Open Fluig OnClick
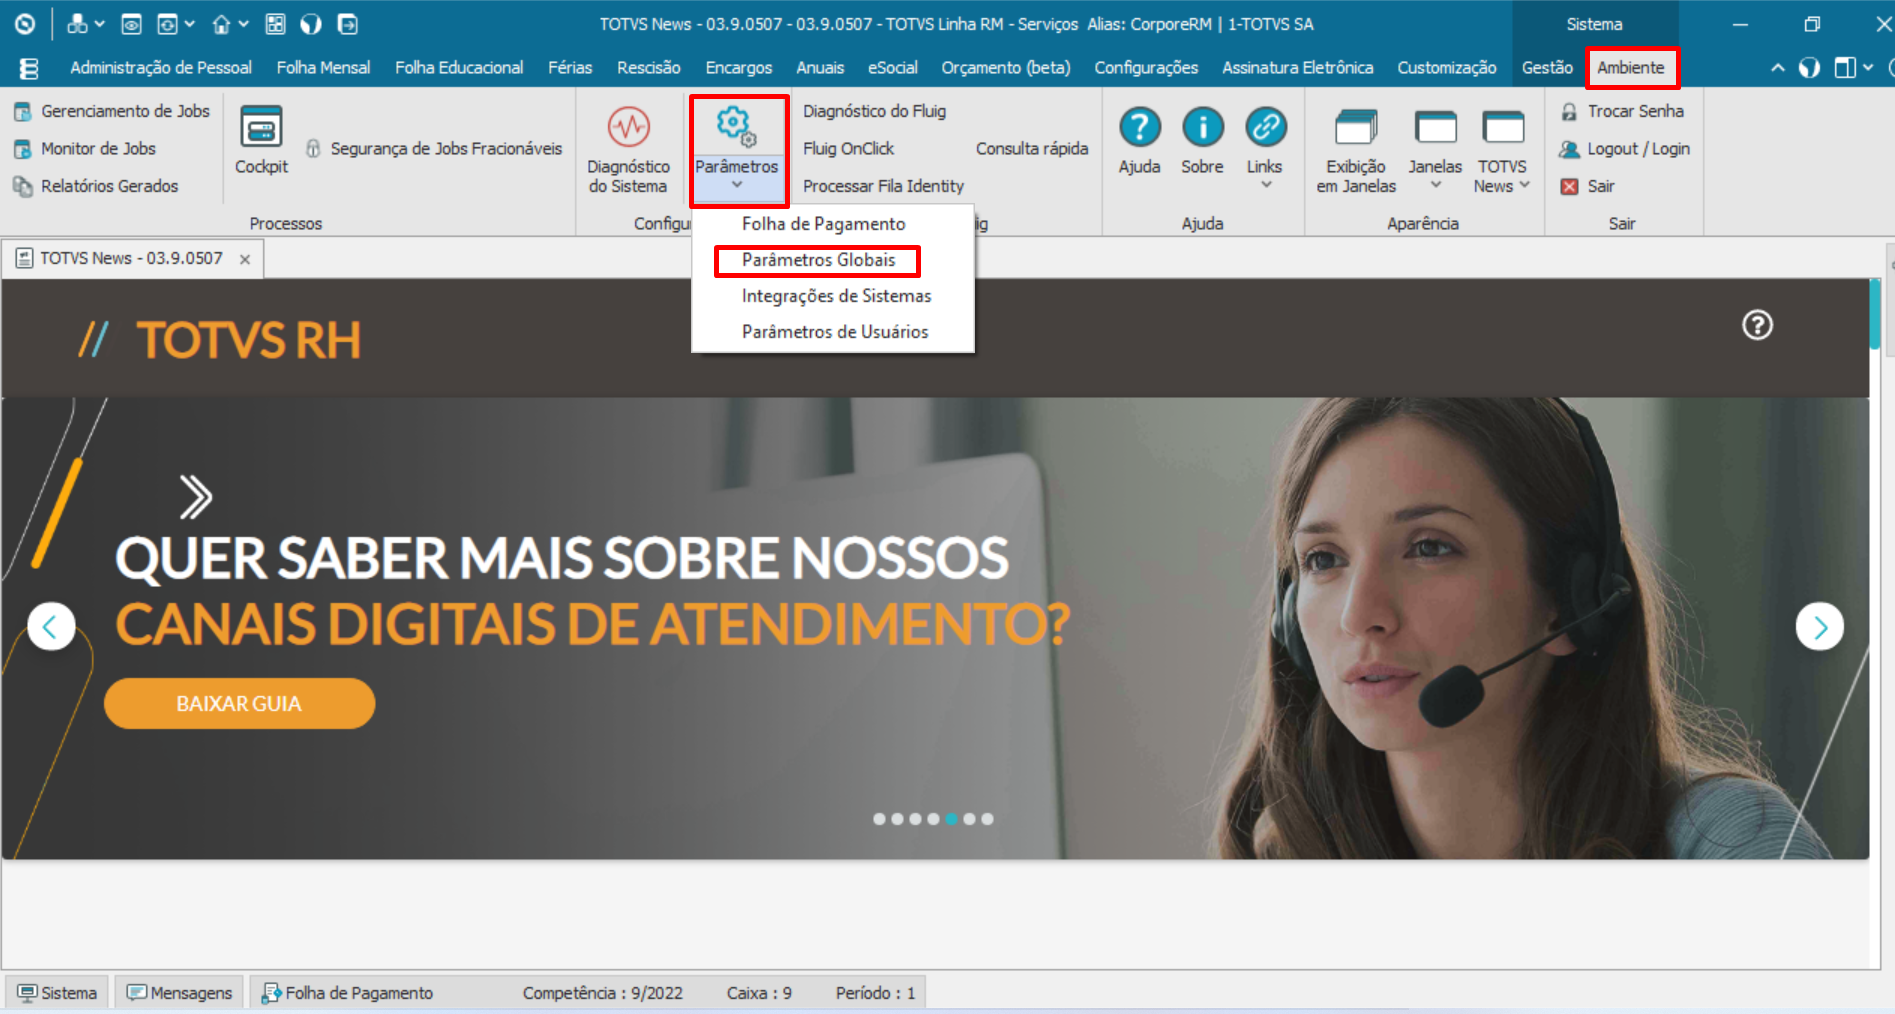Screen dimensions: 1895x1014 (848, 149)
